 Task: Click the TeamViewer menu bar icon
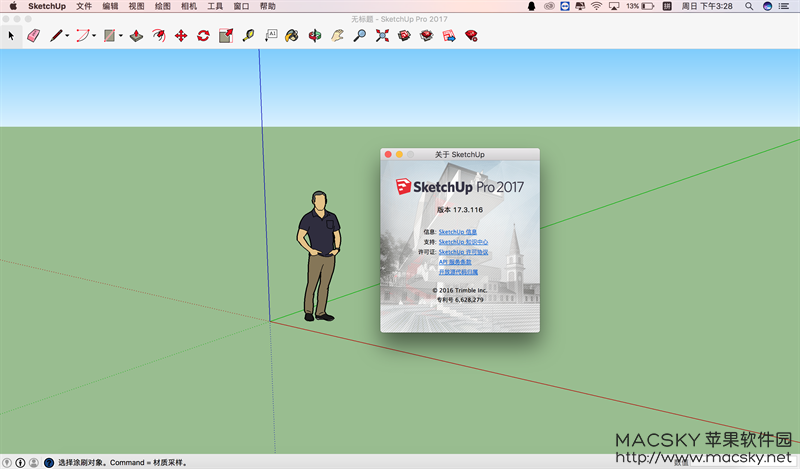click(565, 6)
